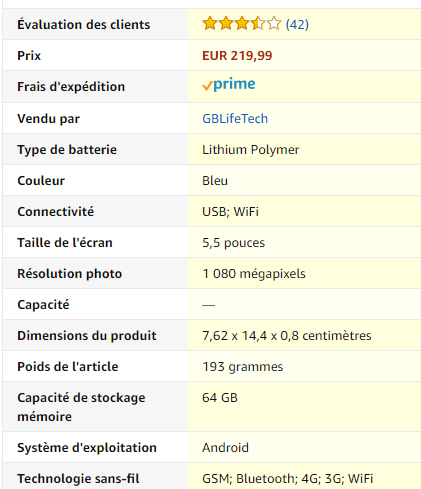This screenshot has width=421, height=489.
Task: Click the Bleu color value
Action: click(215, 181)
